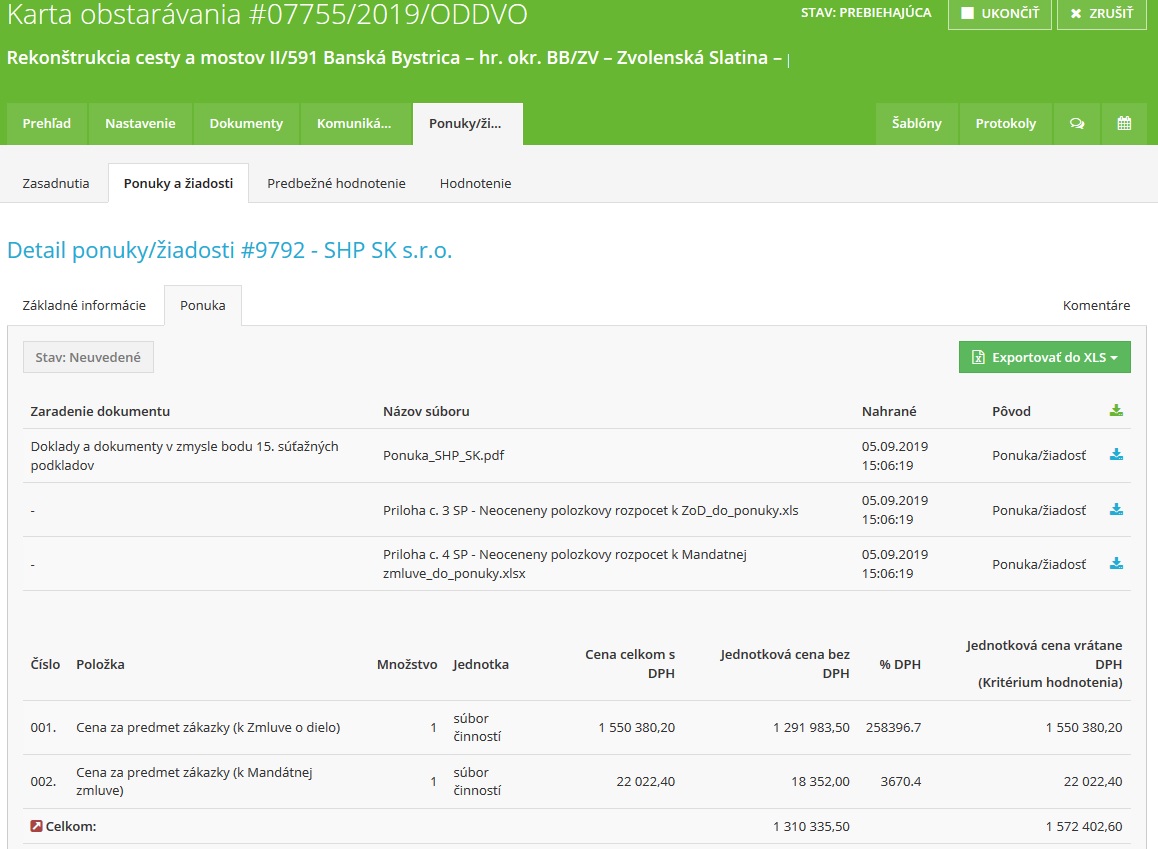Expand Exportovať do XLS dropdown

click(x=1044, y=357)
